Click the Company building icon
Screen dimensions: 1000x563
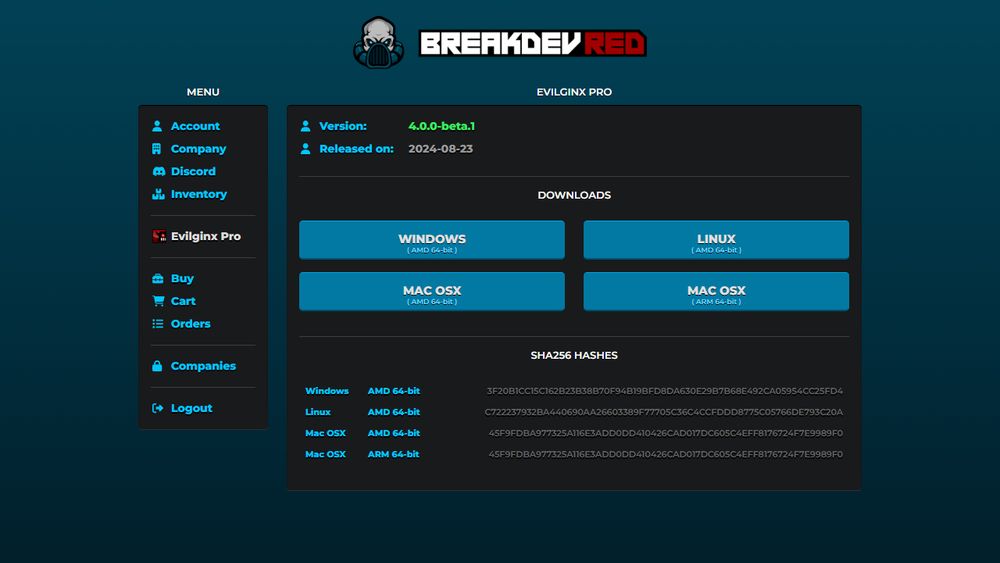click(157, 149)
